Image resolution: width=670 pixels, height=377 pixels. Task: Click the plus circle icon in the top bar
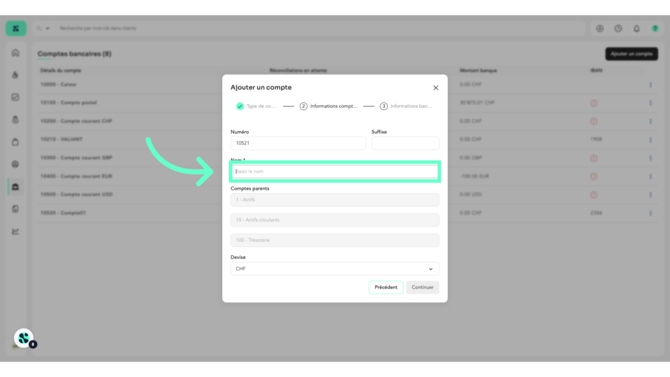(x=600, y=28)
